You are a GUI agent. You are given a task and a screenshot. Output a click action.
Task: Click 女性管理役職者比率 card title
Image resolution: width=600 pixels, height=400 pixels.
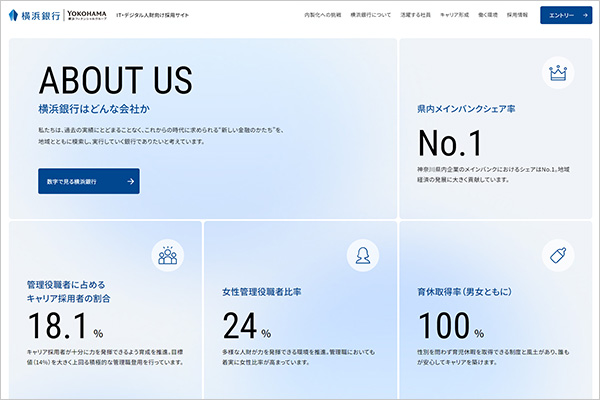pyautogui.click(x=262, y=292)
